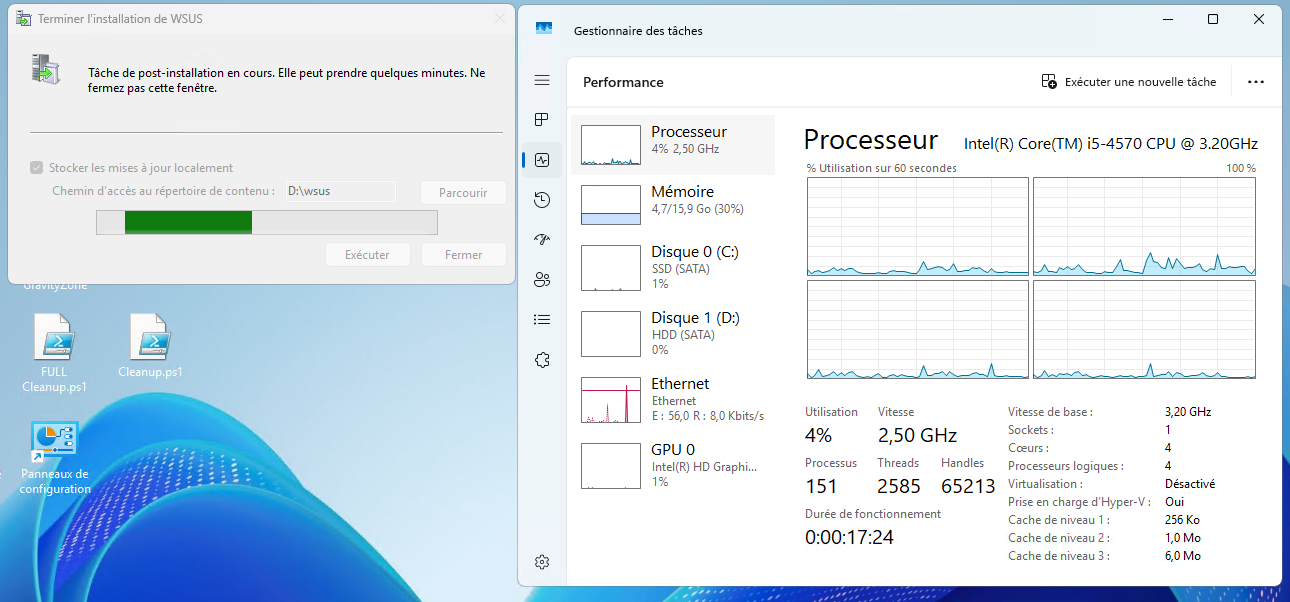Open the Details list icon in sidebar
Viewport: 1290px width, 602px height.
coord(542,320)
